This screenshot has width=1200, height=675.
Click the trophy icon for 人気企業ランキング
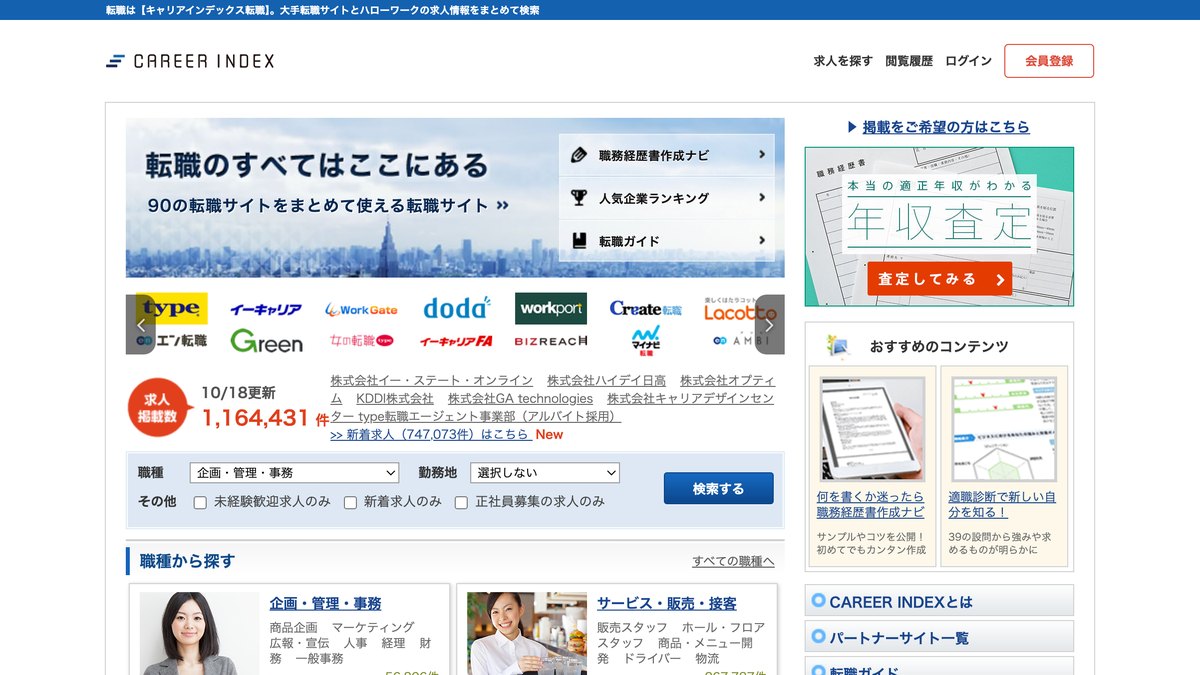579,197
